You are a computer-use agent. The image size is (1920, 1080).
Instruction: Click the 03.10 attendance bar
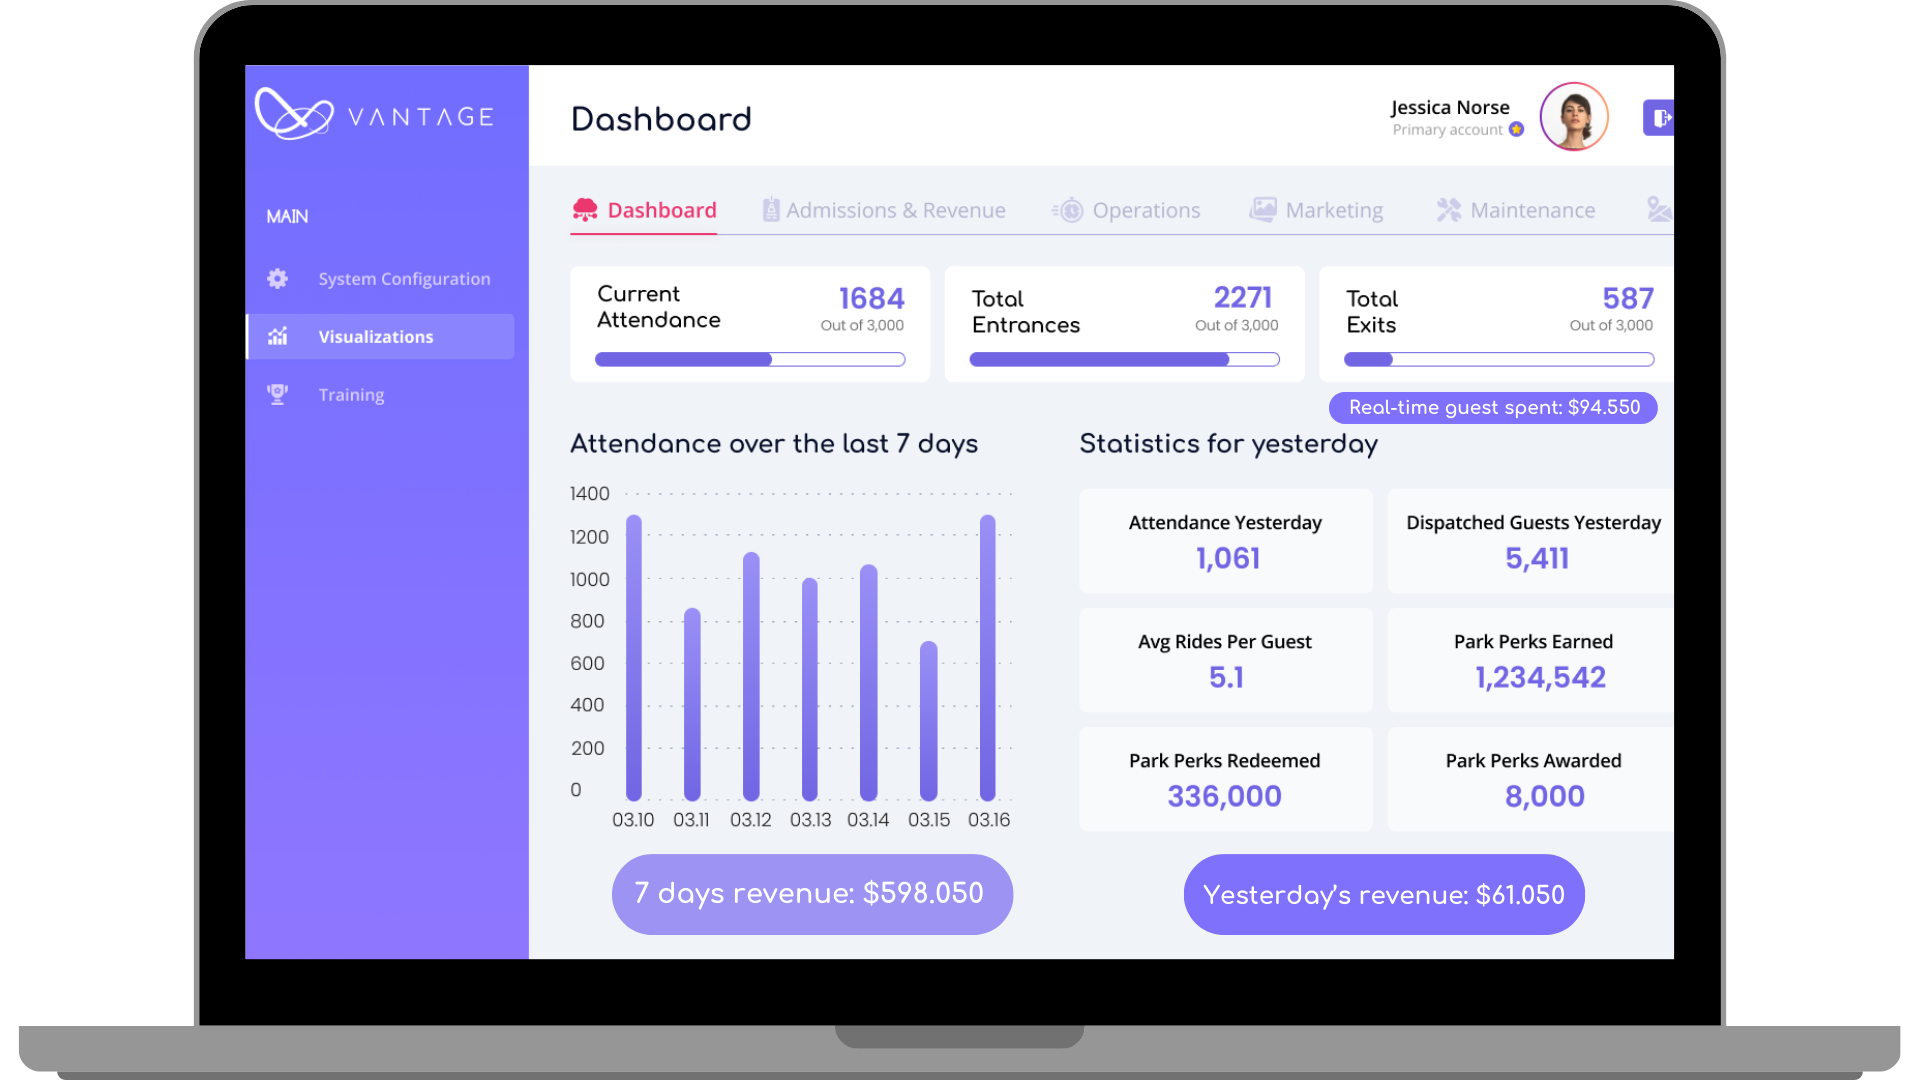634,658
